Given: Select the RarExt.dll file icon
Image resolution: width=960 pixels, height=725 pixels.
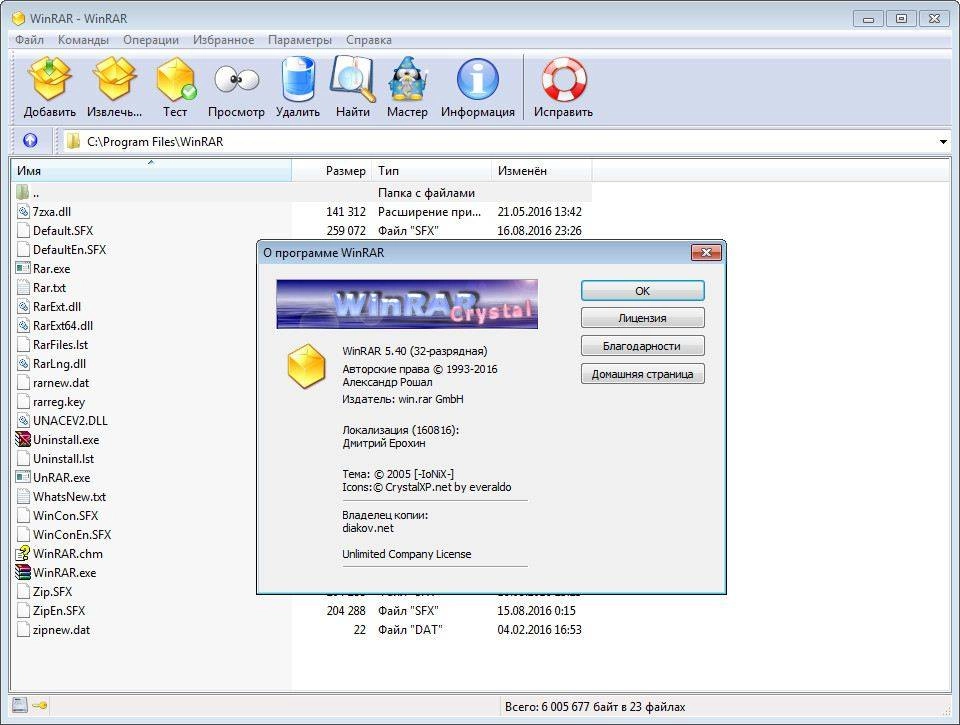Looking at the screenshot, I should [x=23, y=306].
